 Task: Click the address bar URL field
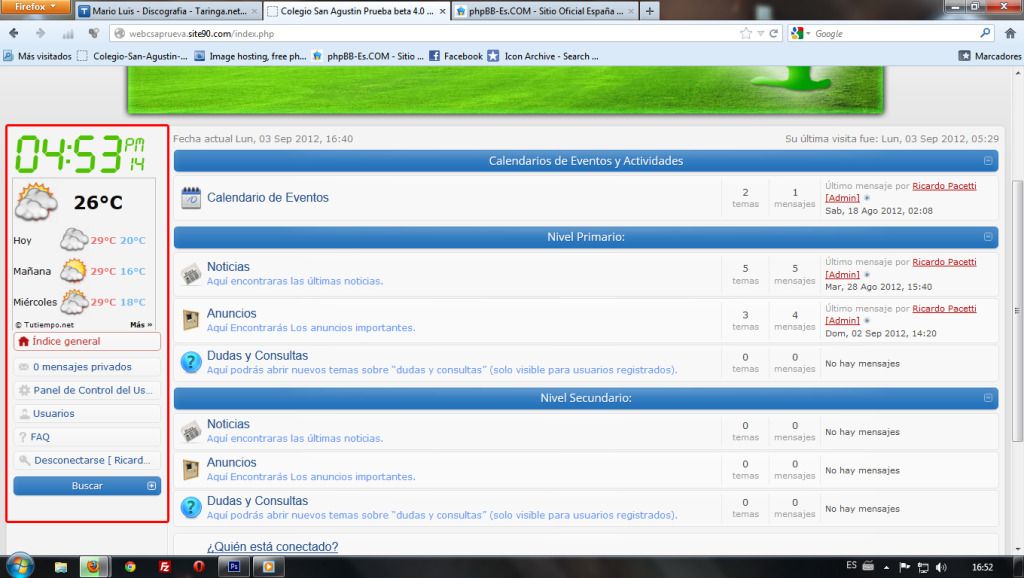(431, 33)
